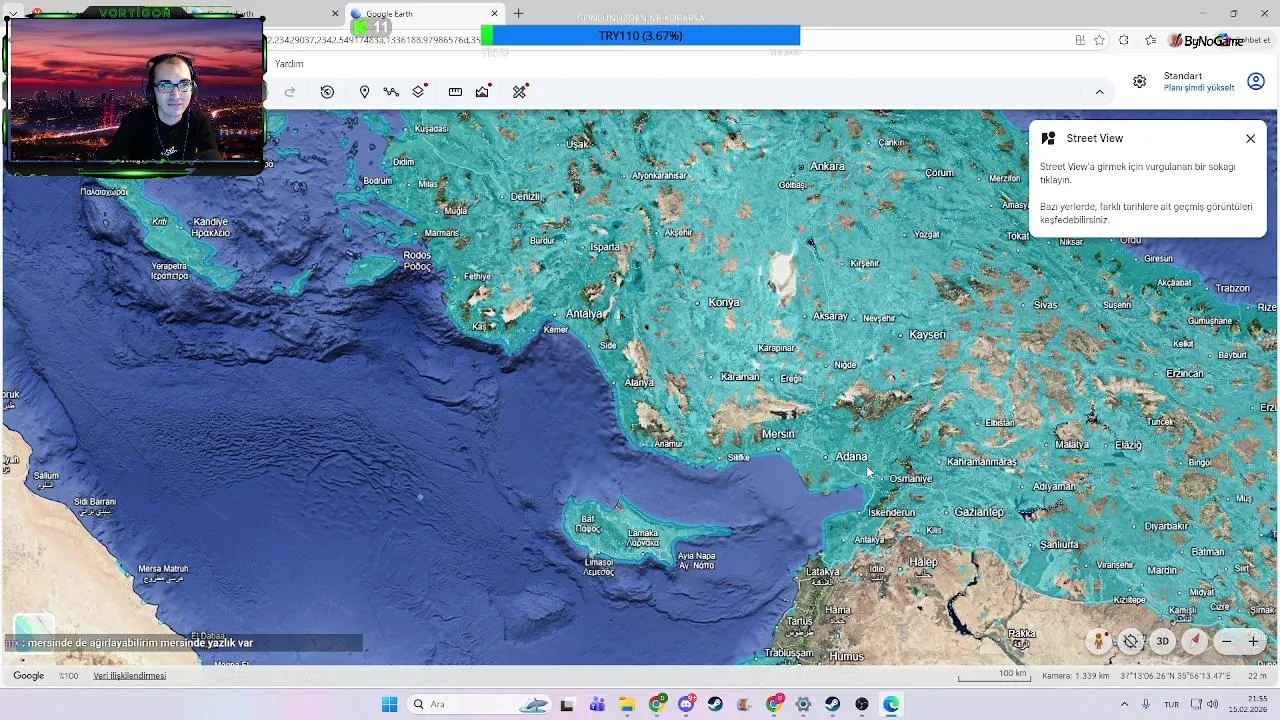The height and width of the screenshot is (720, 1280).
Task: Click the taskbar microphone icon
Action: pyautogui.click(x=1146, y=705)
